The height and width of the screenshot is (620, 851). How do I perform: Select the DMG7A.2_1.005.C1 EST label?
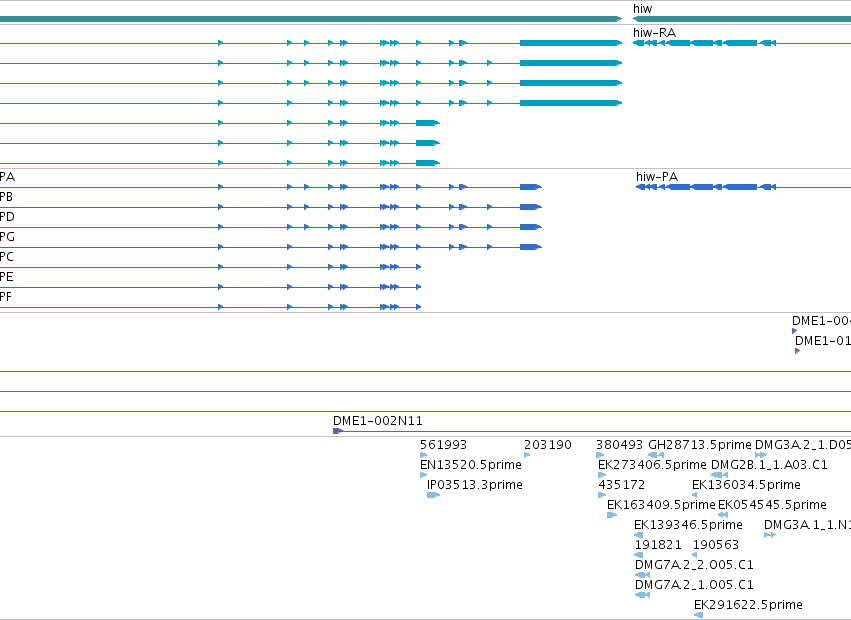coord(694,585)
